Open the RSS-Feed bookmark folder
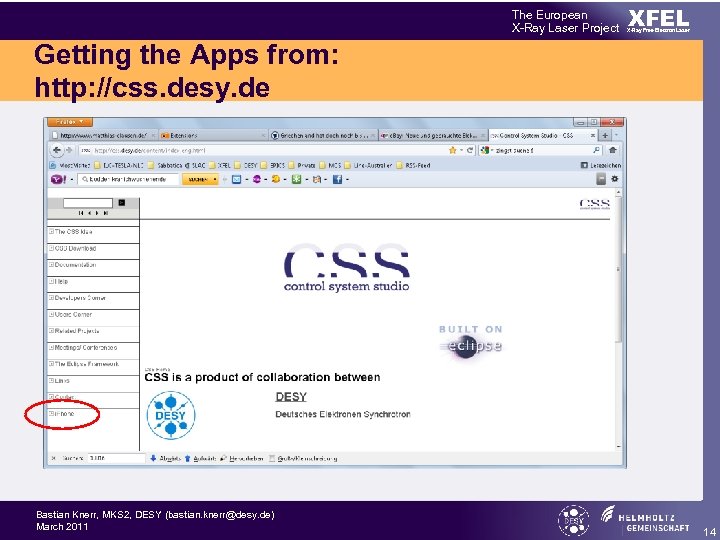Image resolution: width=720 pixels, height=540 pixels. (413, 165)
